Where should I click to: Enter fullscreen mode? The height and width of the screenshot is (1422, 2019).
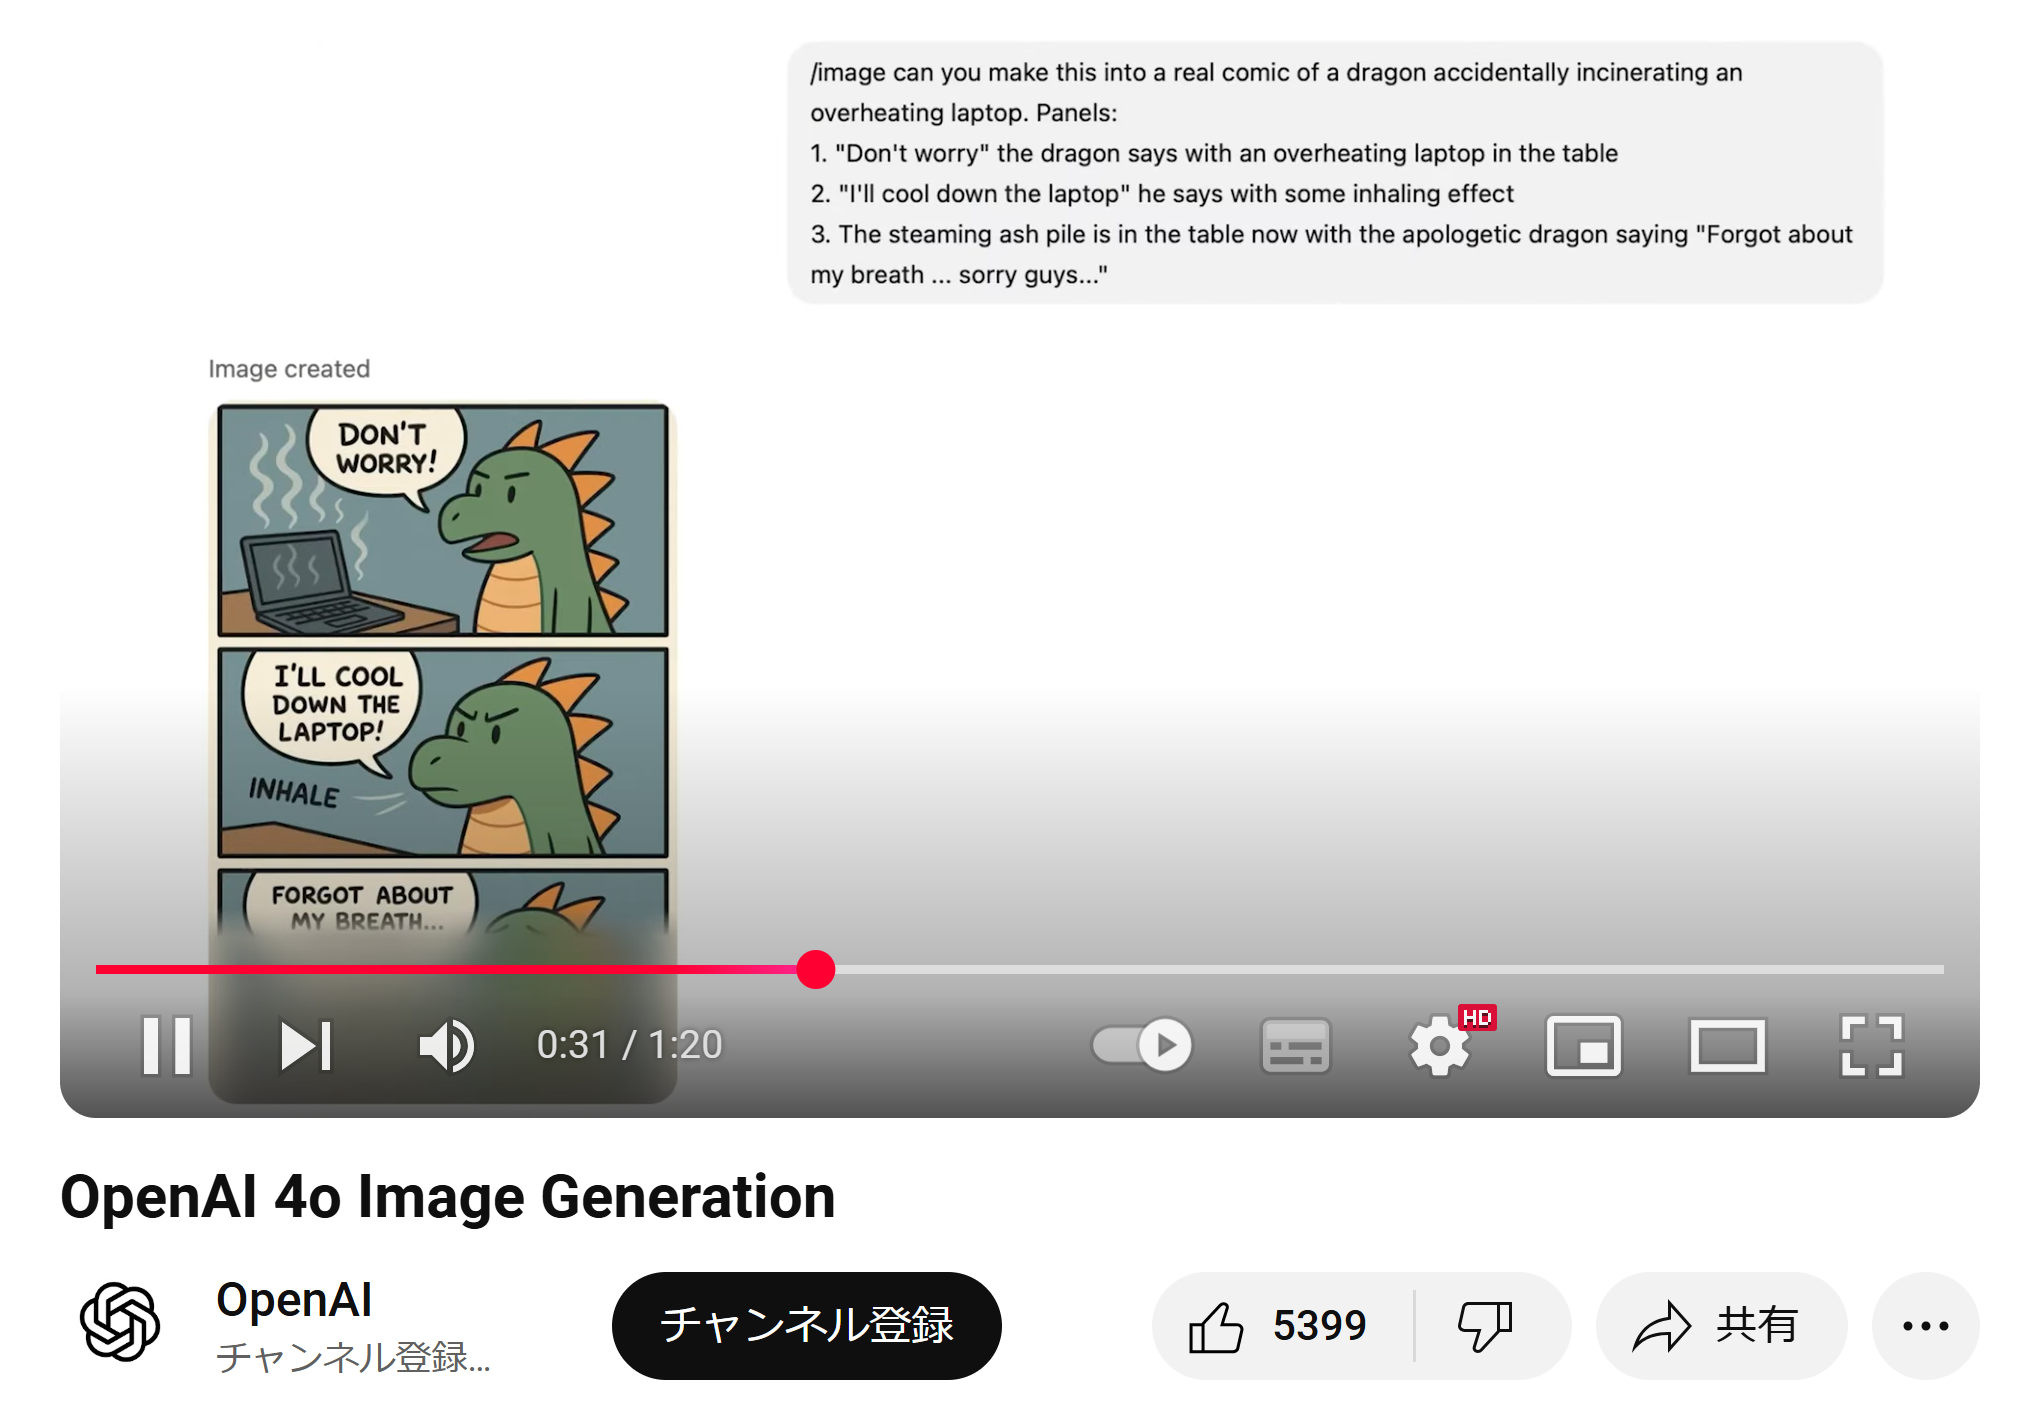[x=1871, y=1046]
